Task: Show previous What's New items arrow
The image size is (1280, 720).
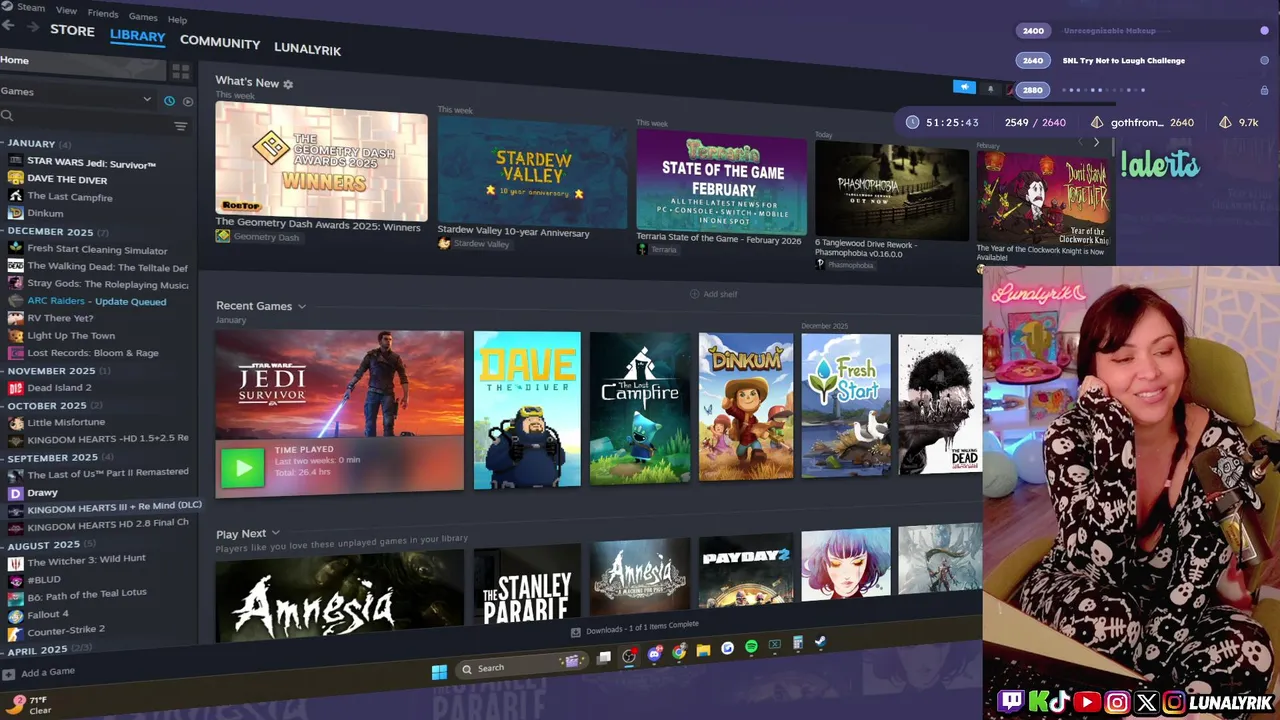Action: click(x=1080, y=143)
